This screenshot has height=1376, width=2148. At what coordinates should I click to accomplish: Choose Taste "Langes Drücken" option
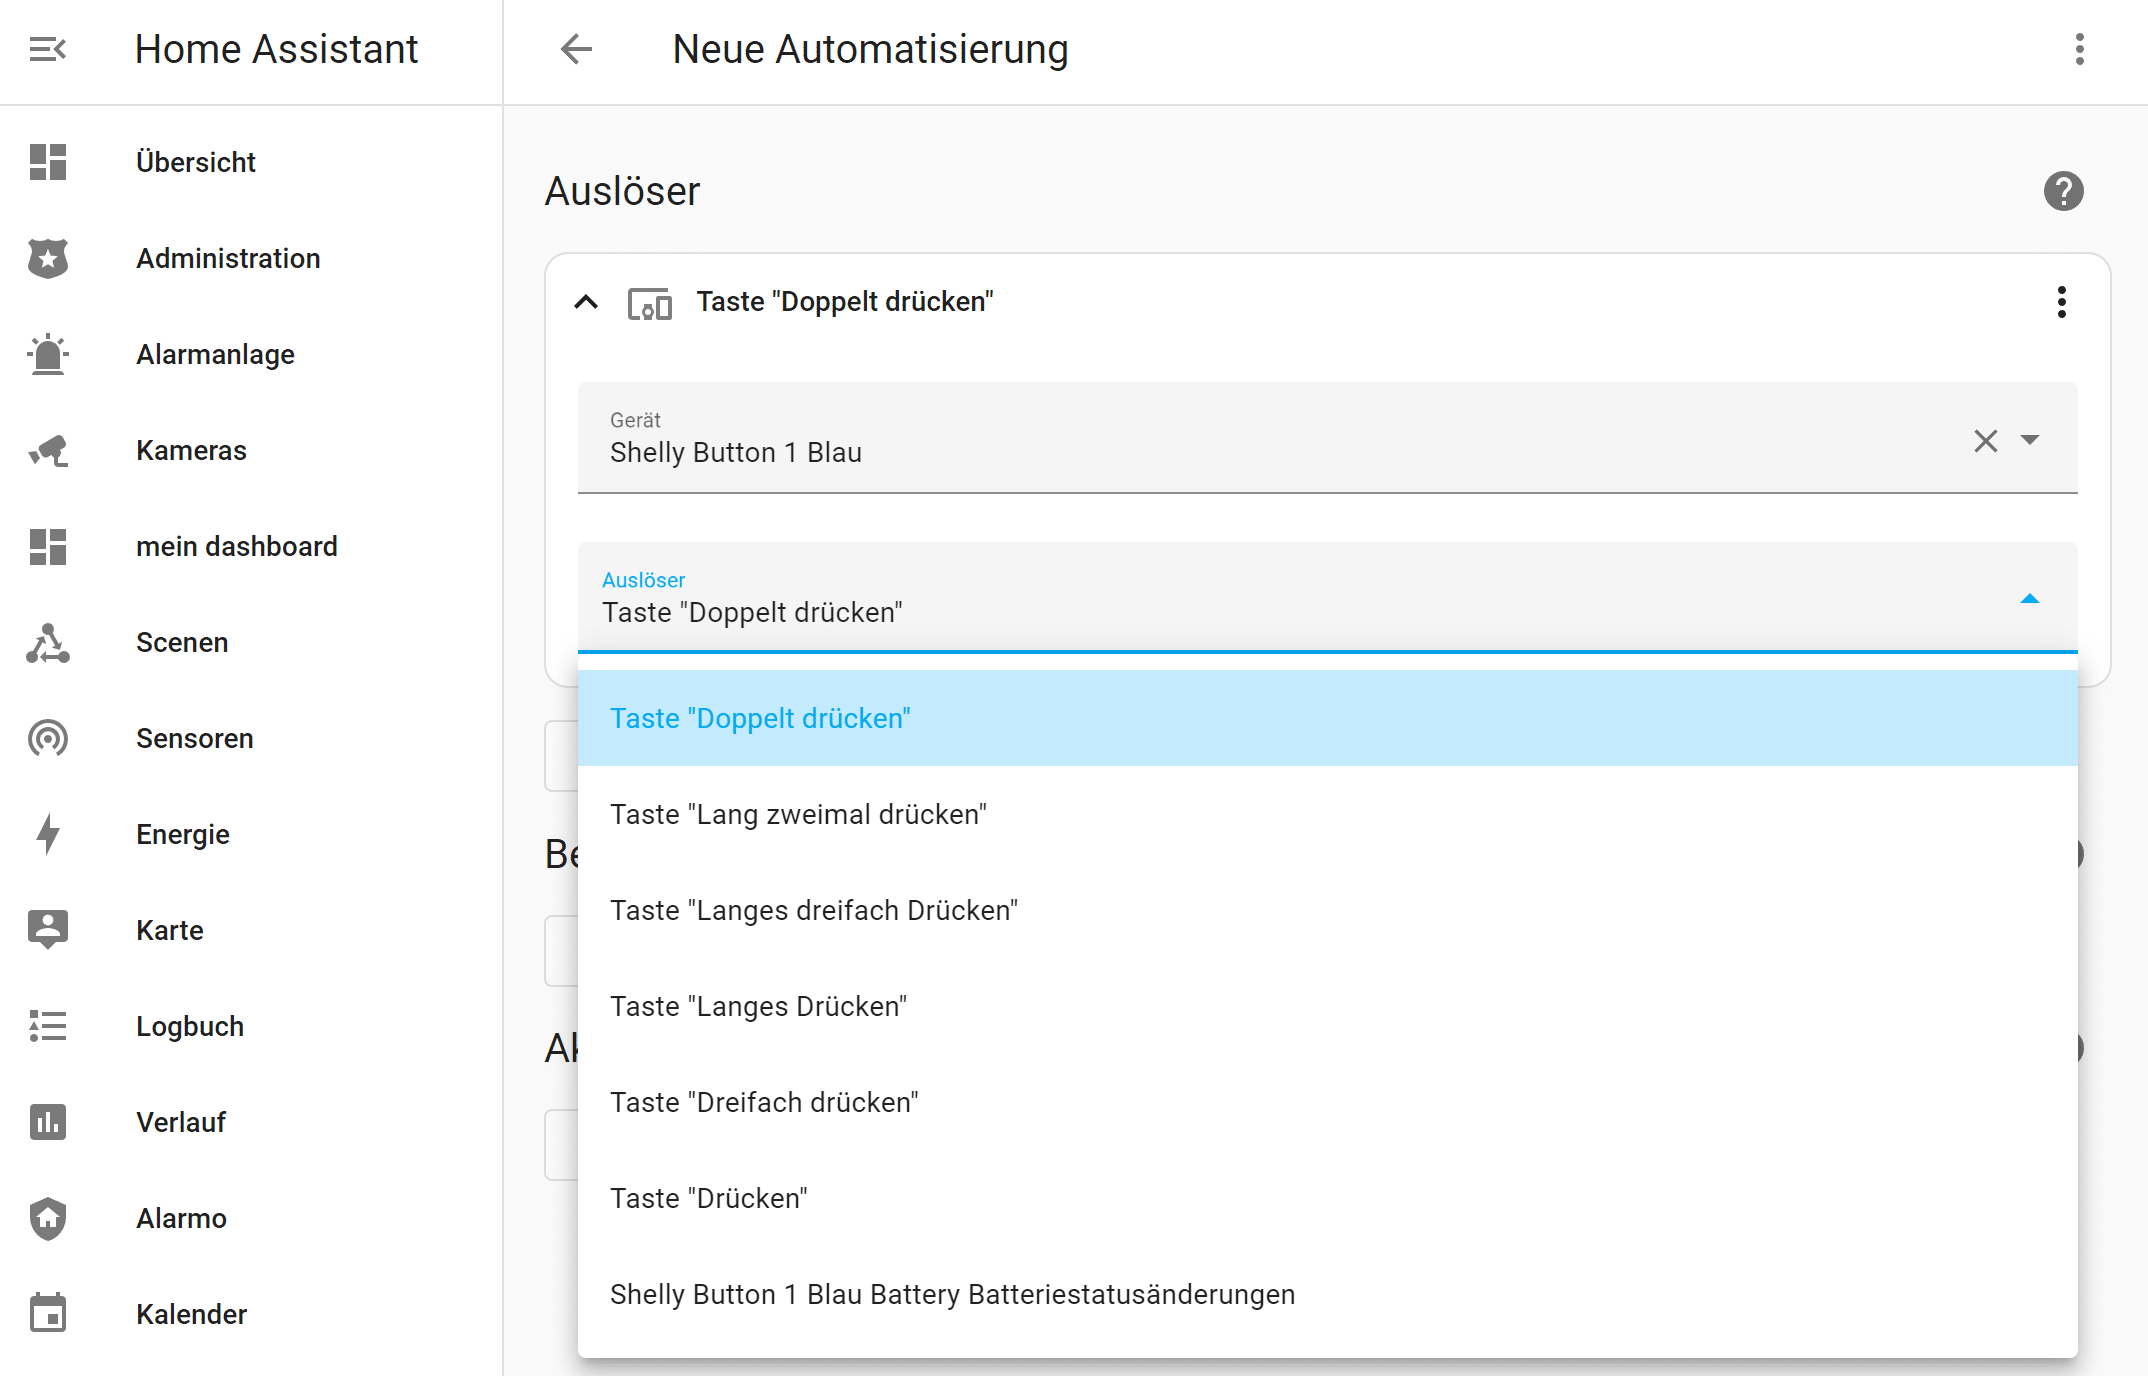pyautogui.click(x=758, y=1006)
